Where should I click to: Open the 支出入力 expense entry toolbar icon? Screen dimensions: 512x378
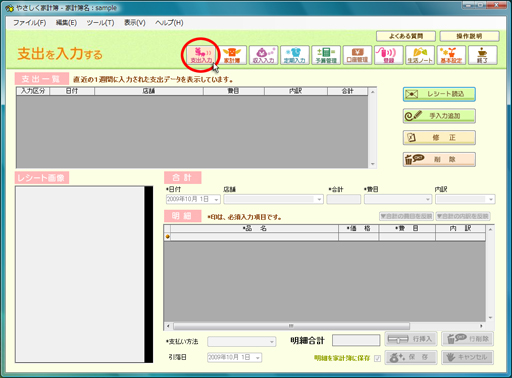(201, 55)
